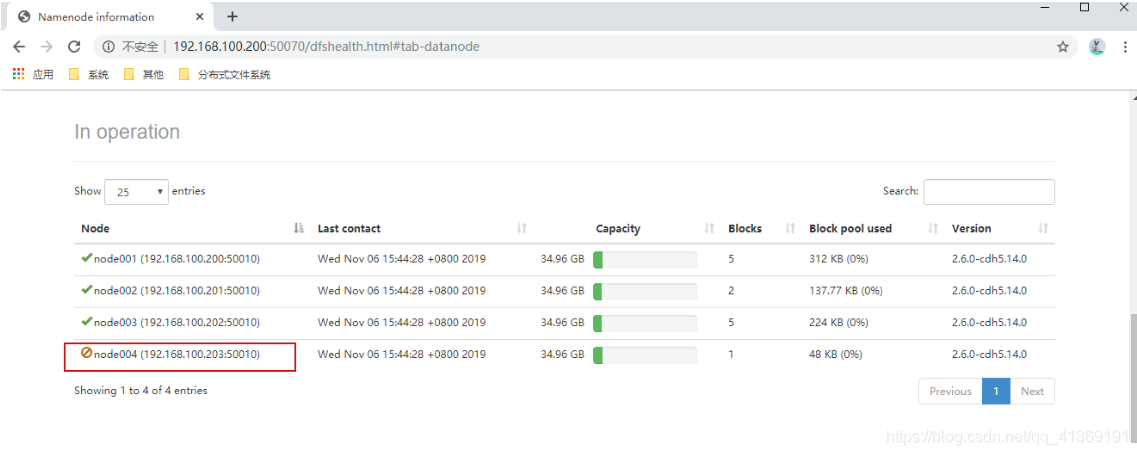Open a new browser tab
This screenshot has height=455, width=1137.
pyautogui.click(x=232, y=16)
